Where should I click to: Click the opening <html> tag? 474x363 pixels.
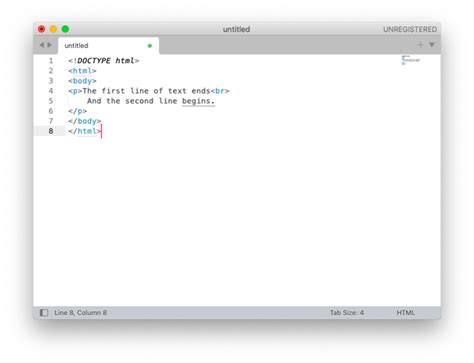point(82,71)
